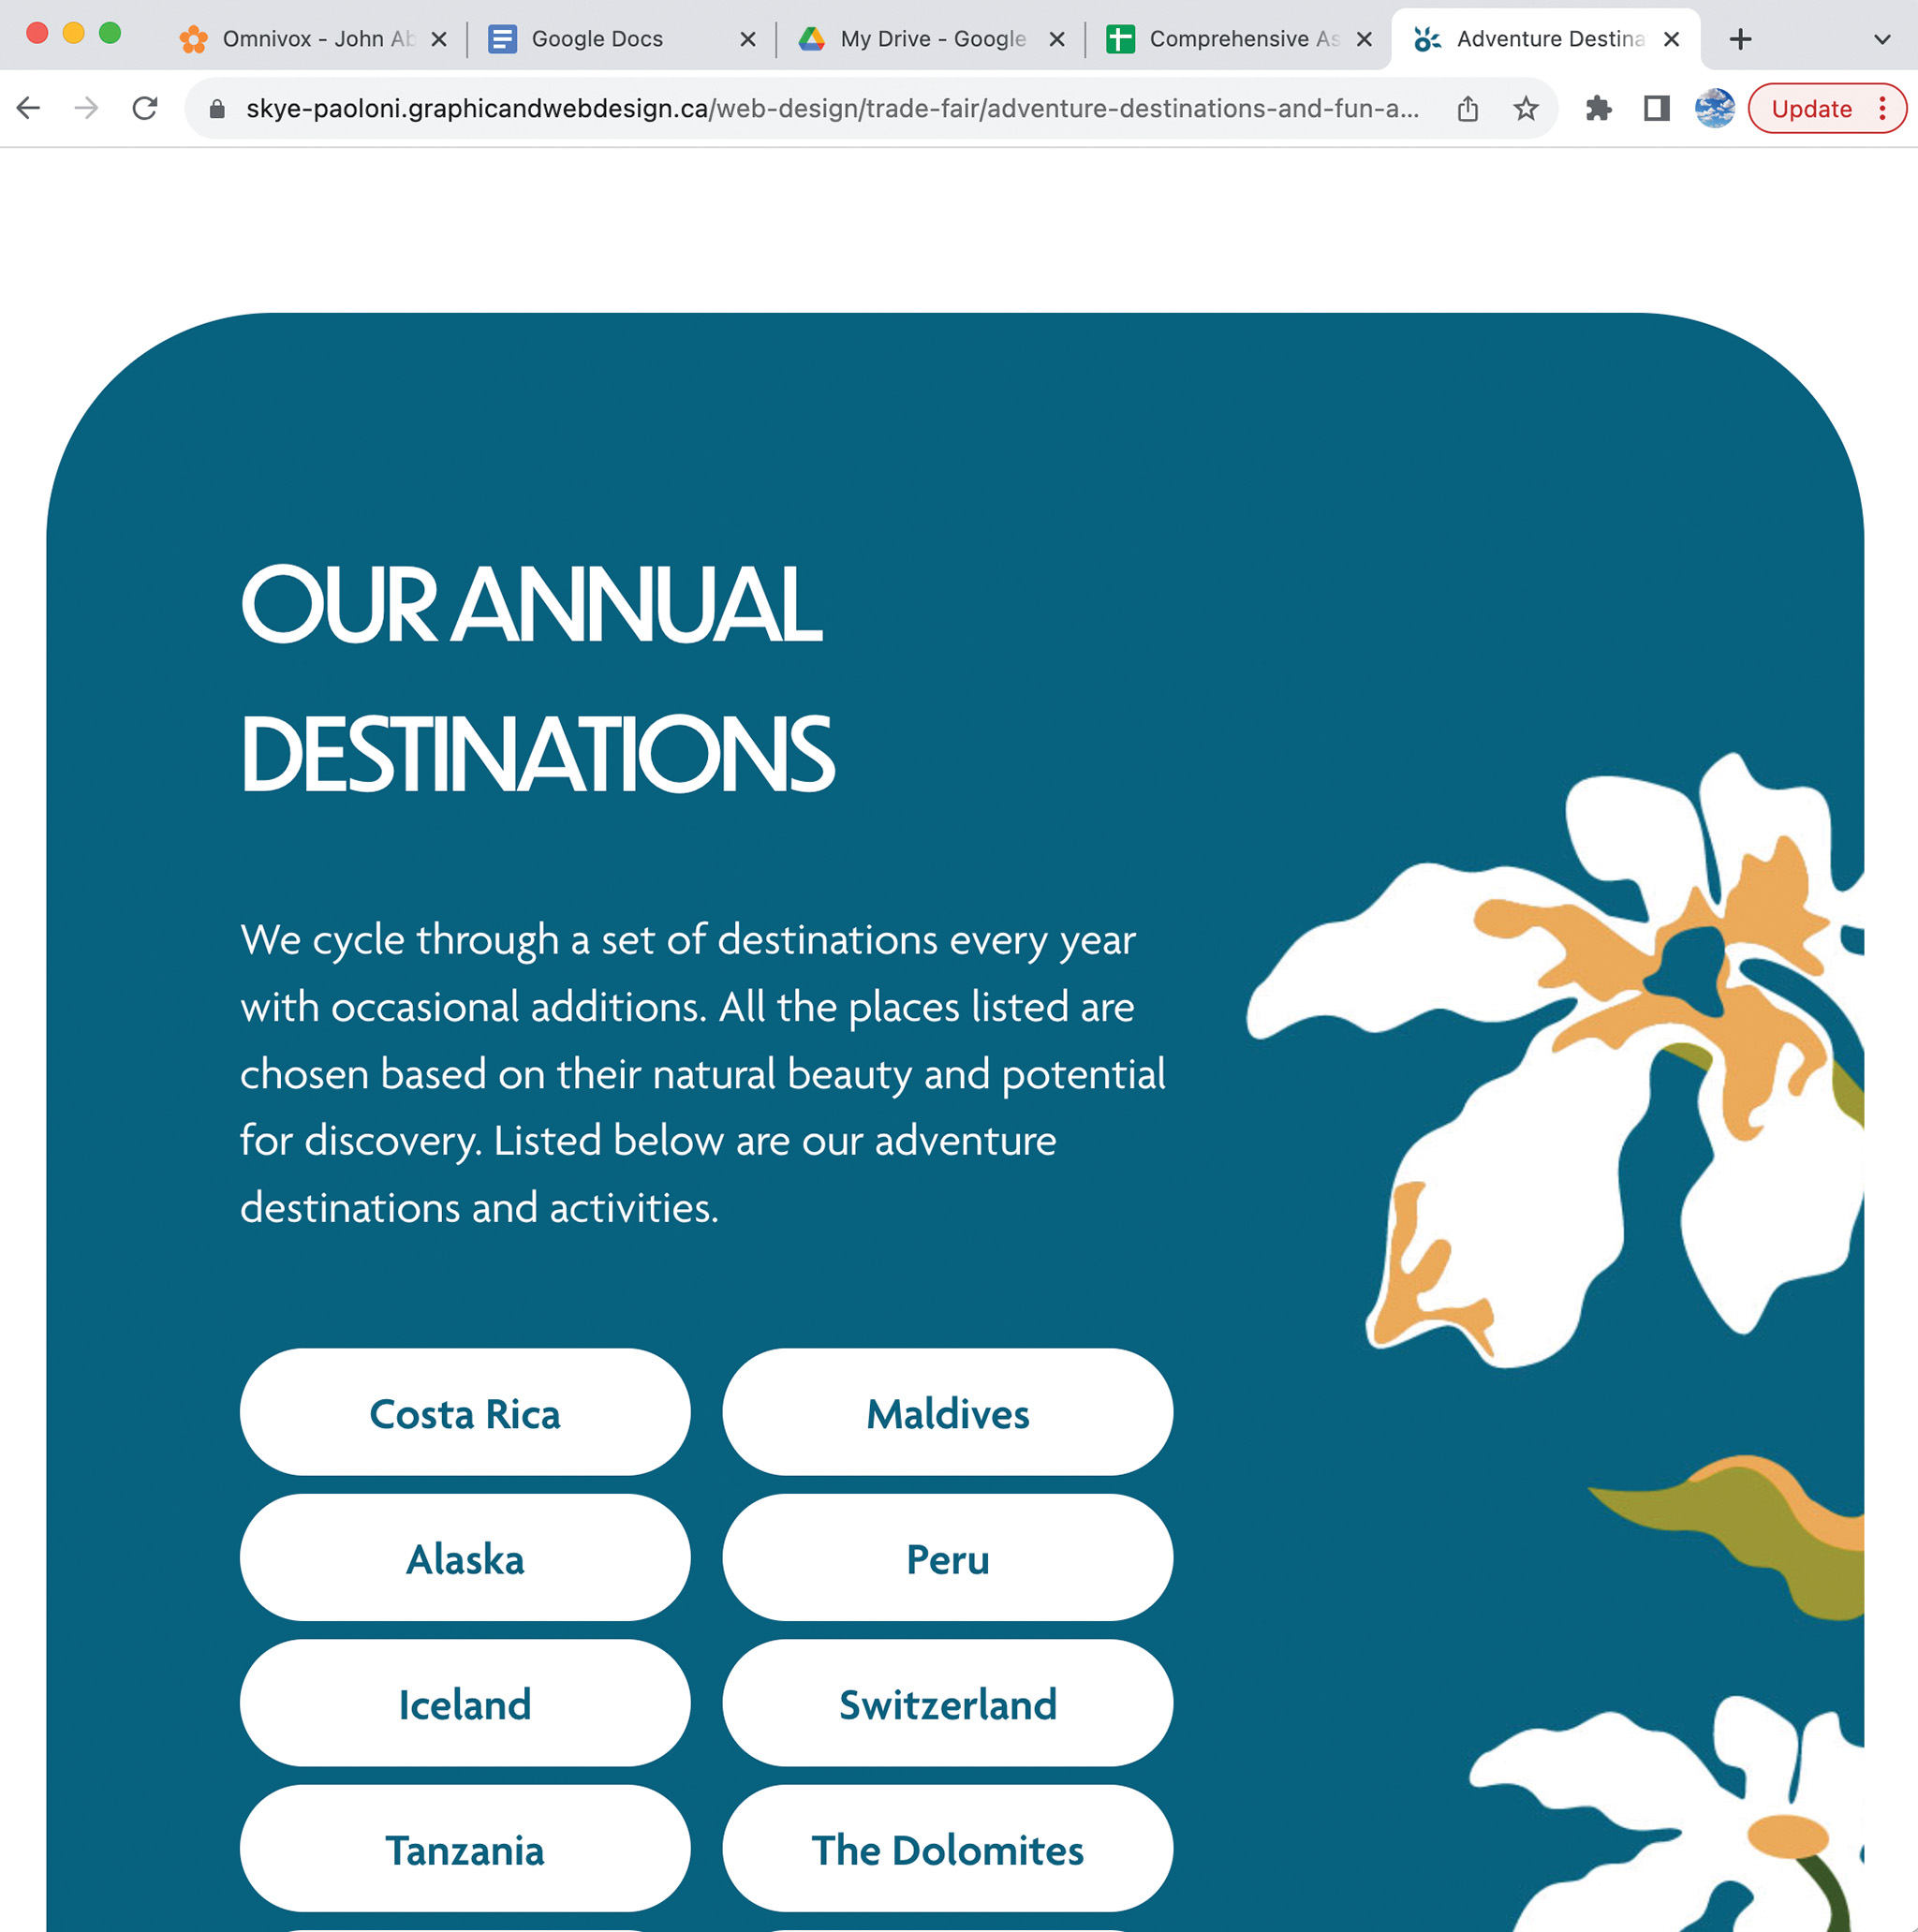Click the share icon in the toolbar
Screen dimensions: 1918x1932
(1465, 107)
